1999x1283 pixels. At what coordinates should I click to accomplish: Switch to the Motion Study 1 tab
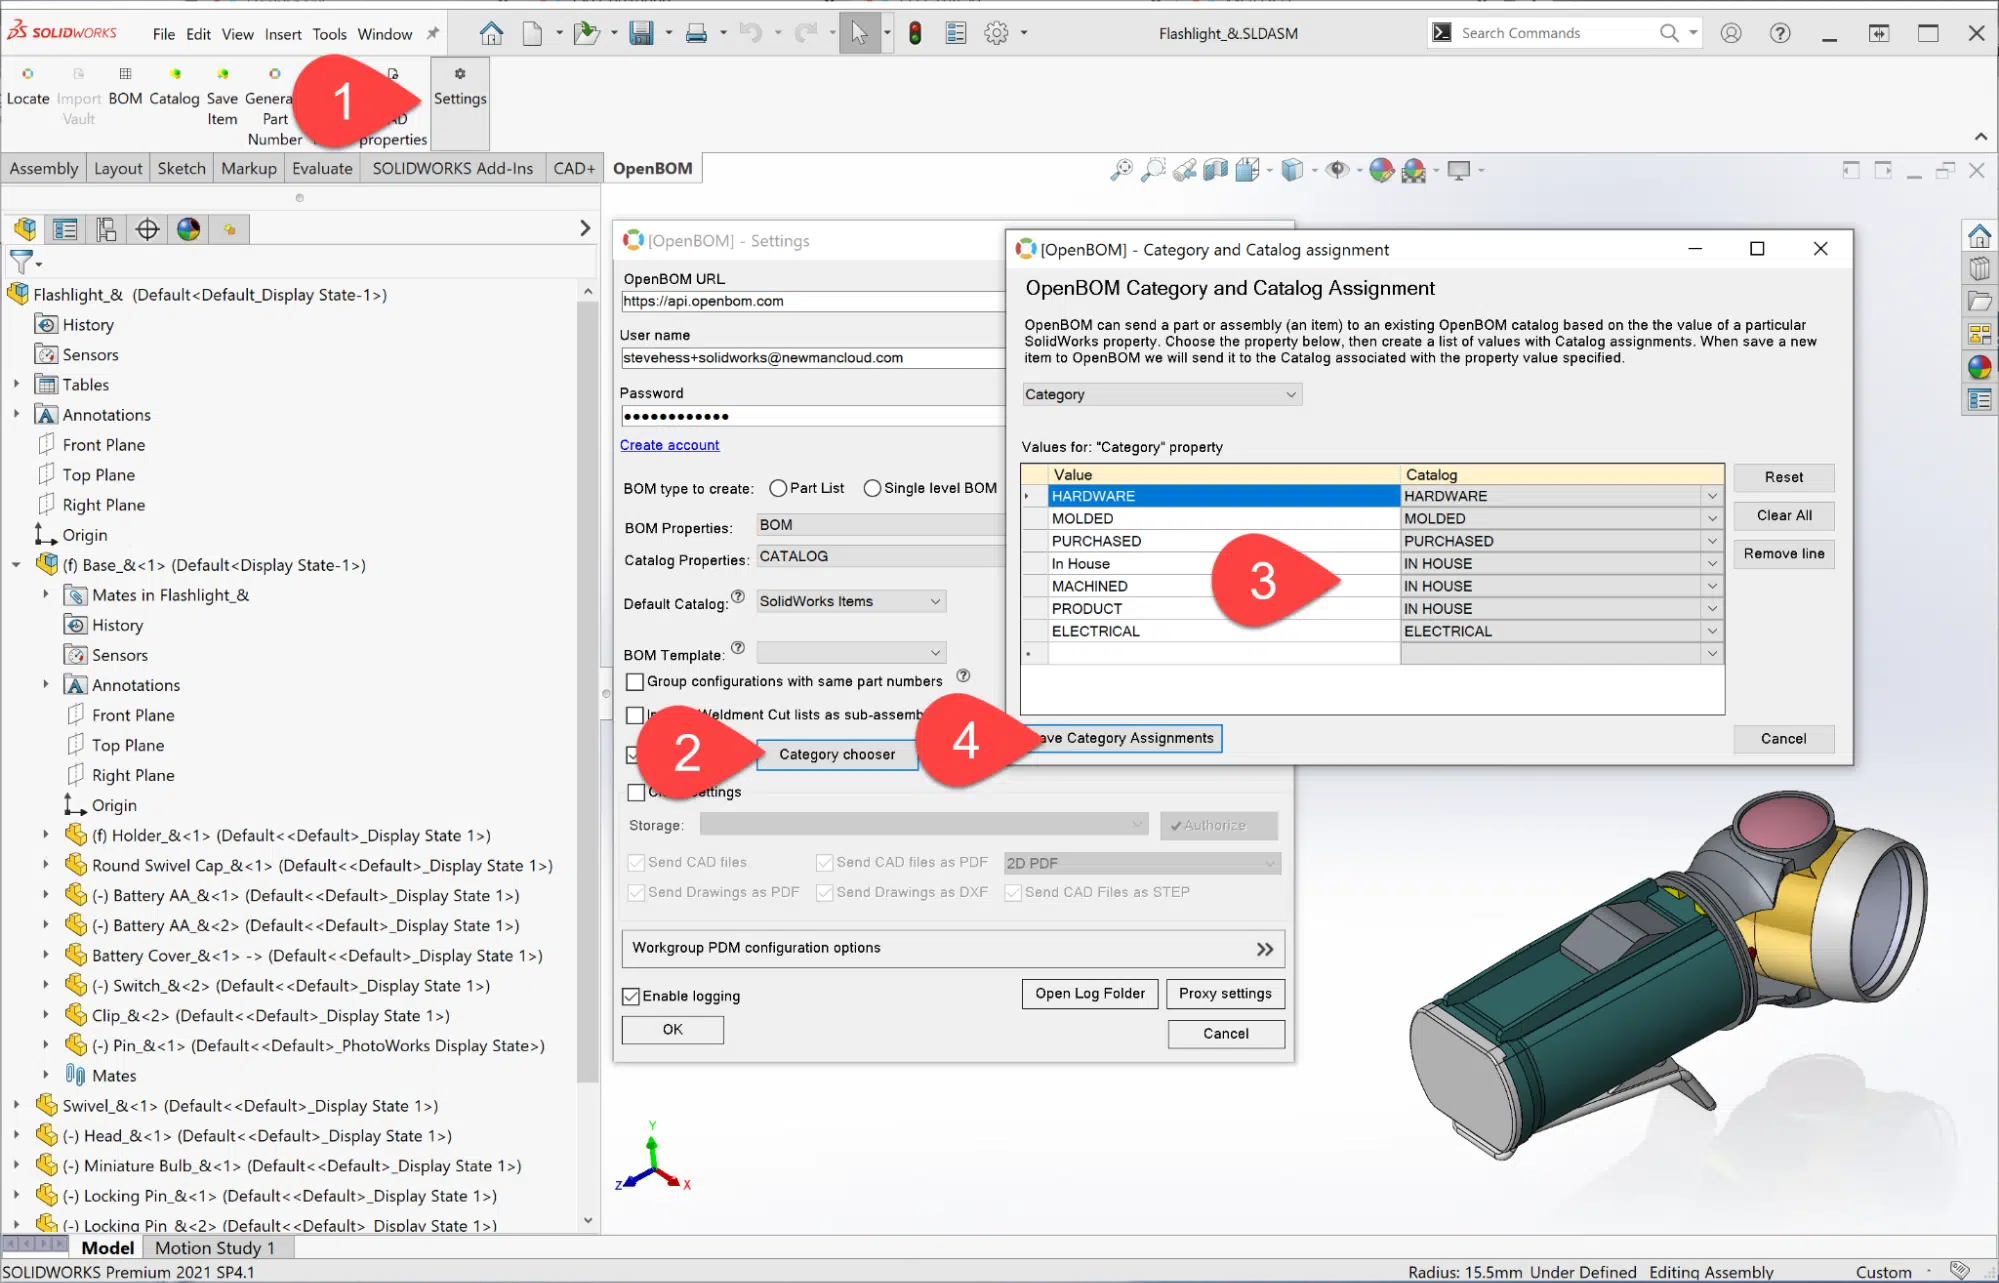pyautogui.click(x=214, y=1248)
